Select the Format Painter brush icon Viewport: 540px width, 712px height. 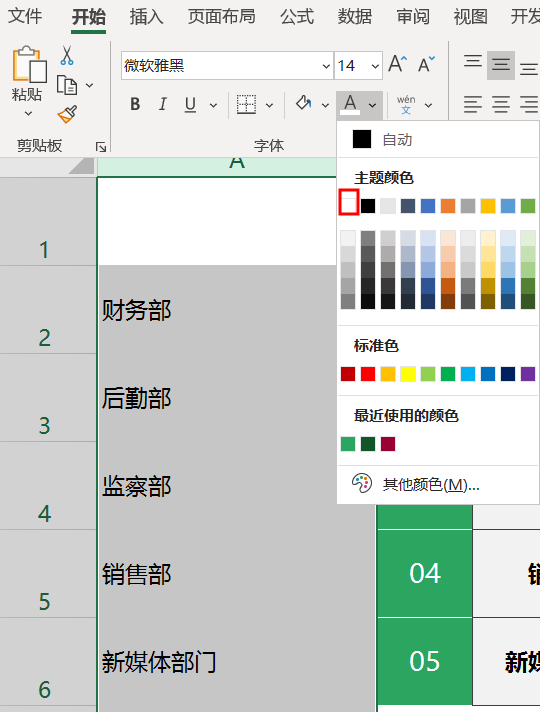pos(67,114)
